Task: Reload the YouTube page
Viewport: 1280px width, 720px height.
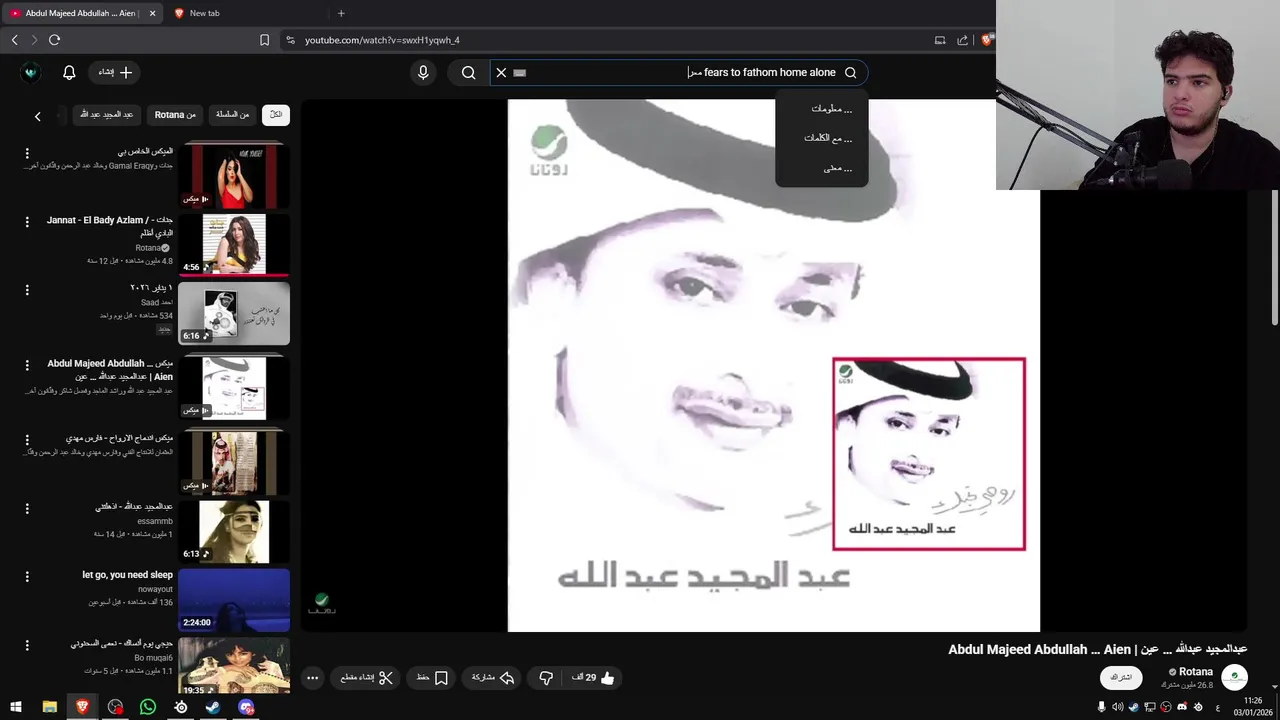Action: pos(54,40)
